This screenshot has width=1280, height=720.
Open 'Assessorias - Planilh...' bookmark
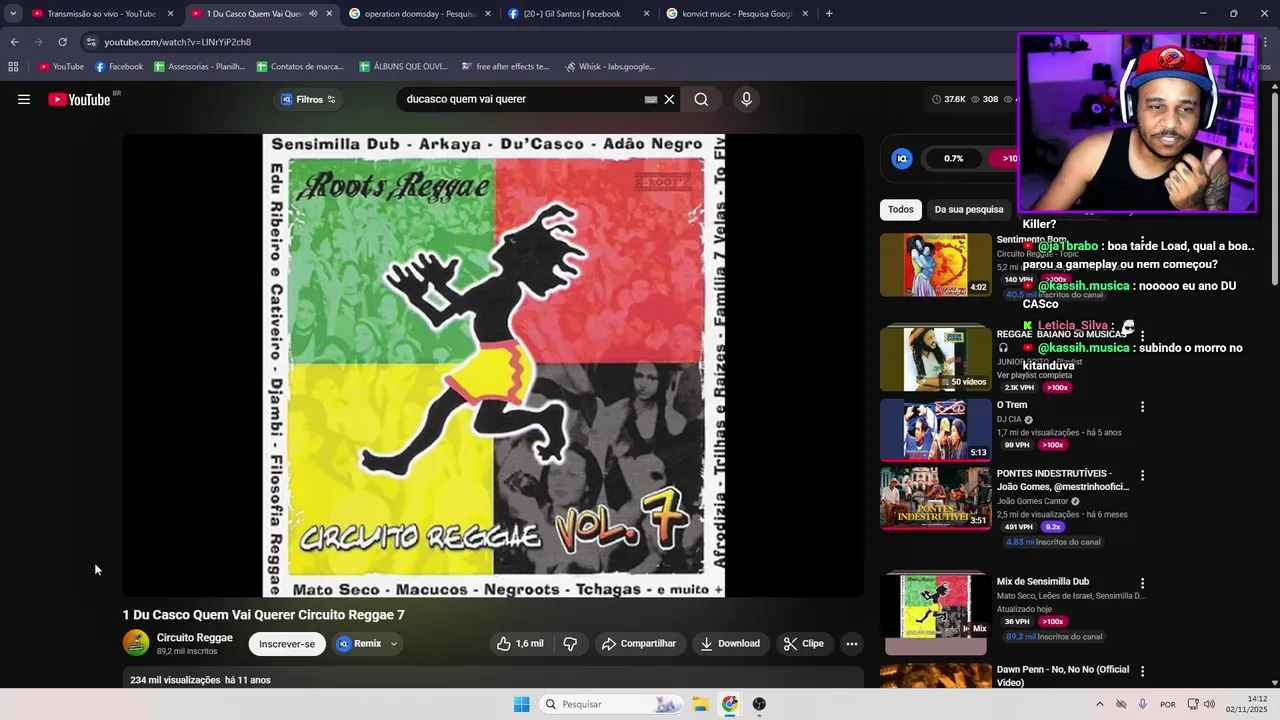(x=200, y=67)
